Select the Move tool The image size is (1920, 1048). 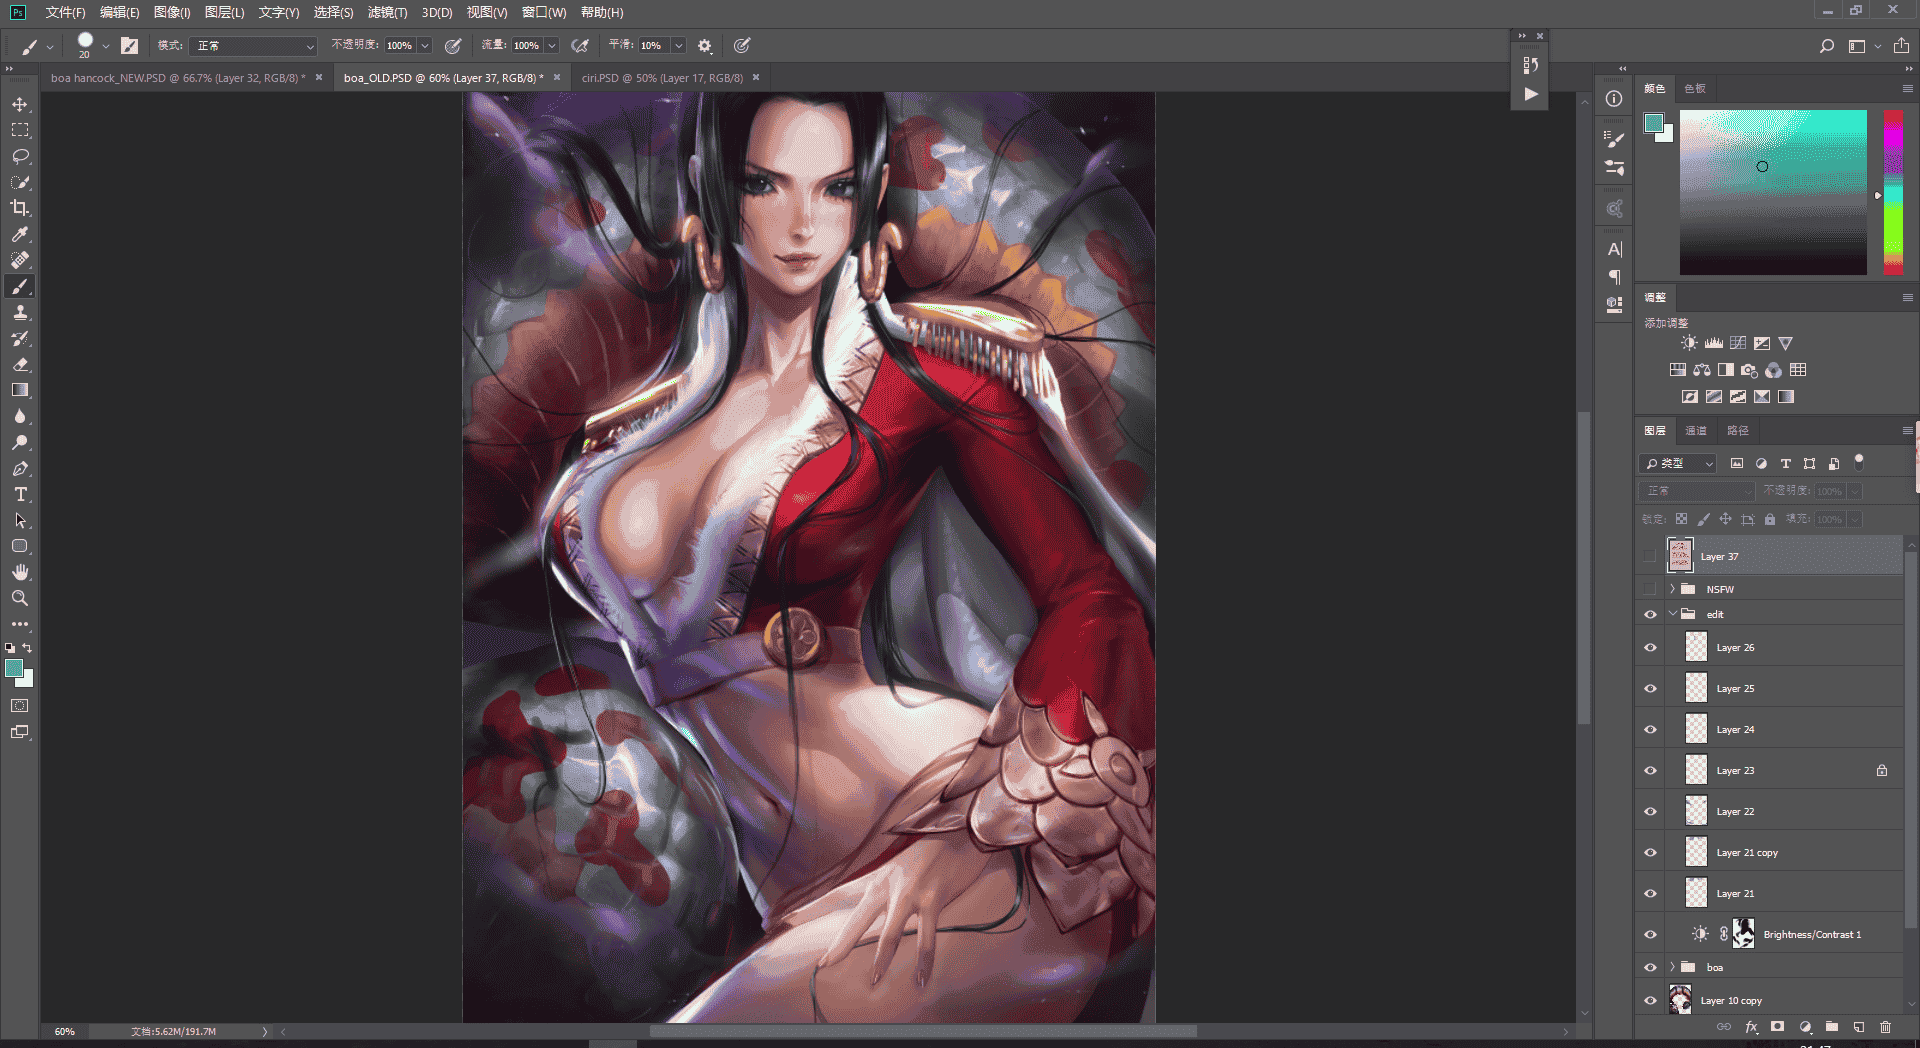[20, 104]
